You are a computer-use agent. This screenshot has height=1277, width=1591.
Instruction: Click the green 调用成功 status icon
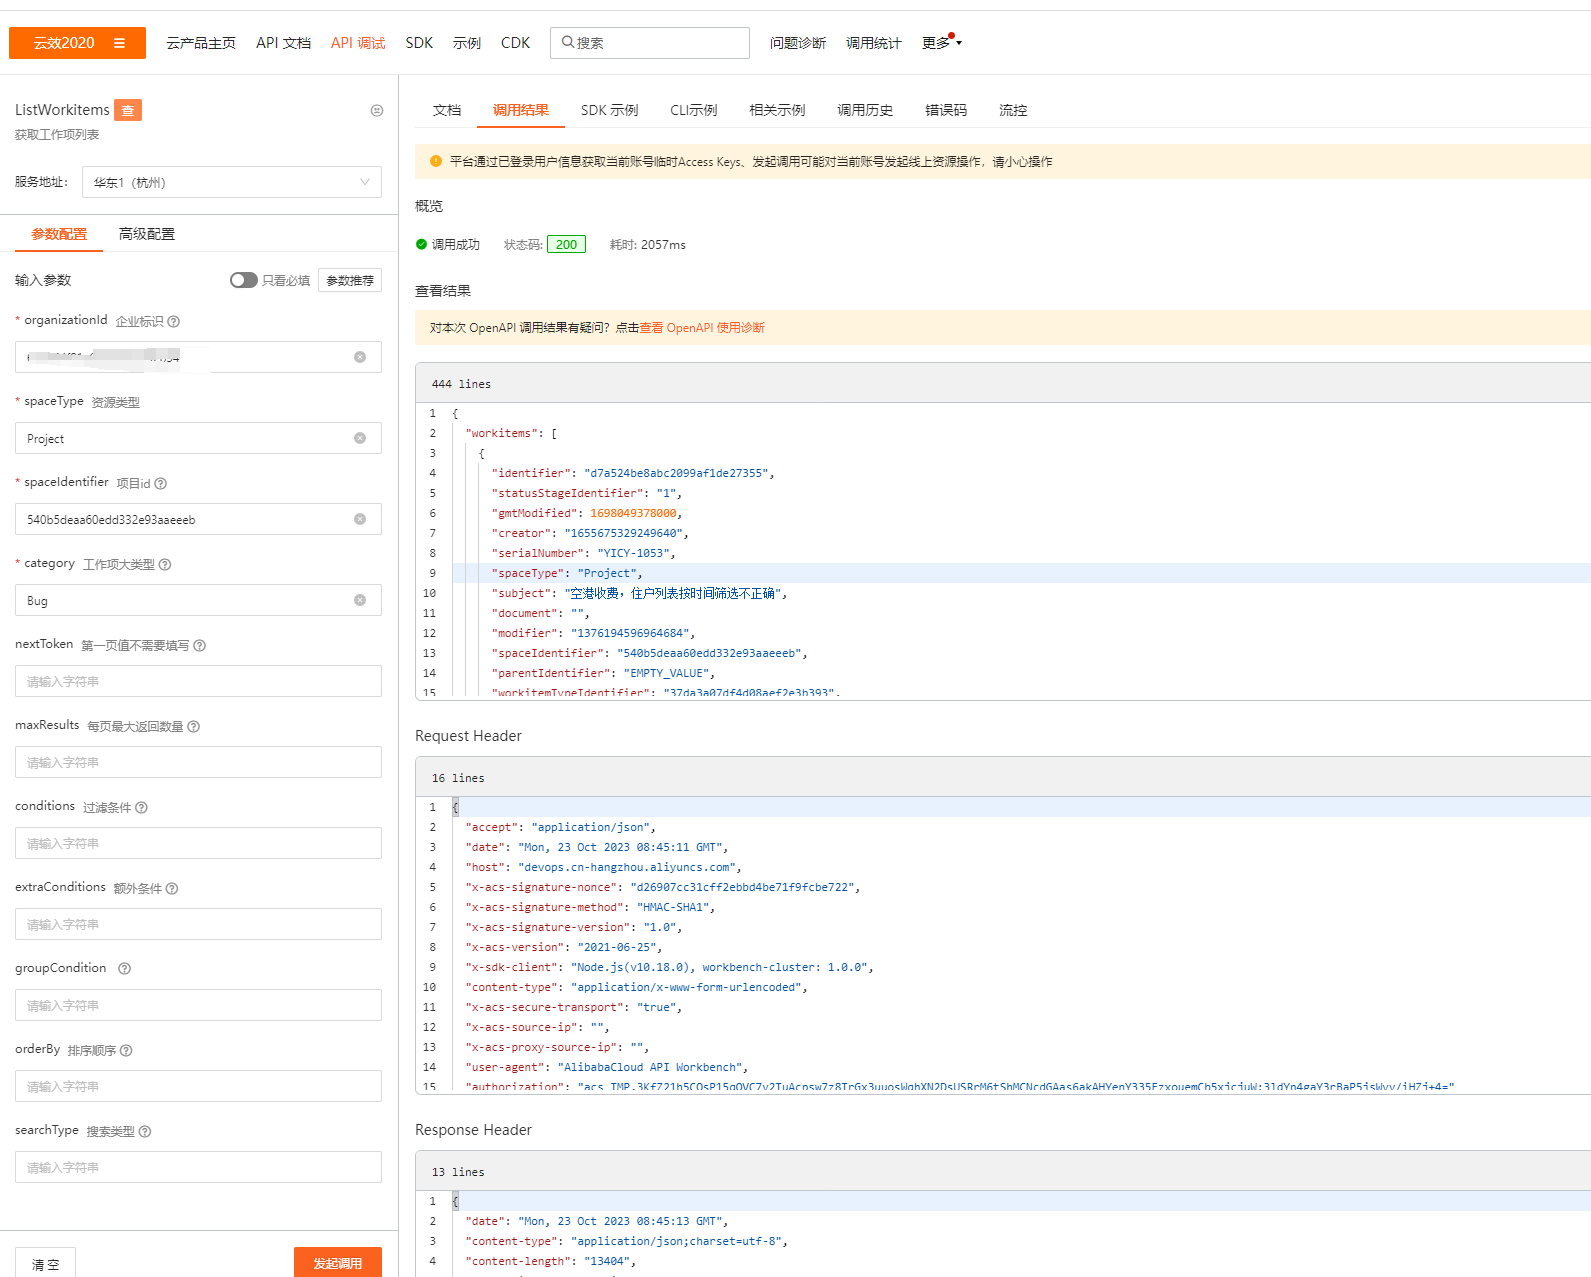[421, 244]
